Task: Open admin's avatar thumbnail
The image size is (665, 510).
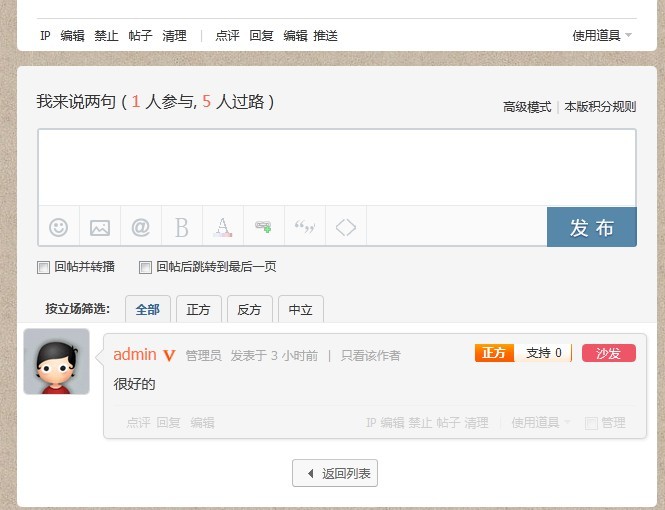Action: point(56,361)
